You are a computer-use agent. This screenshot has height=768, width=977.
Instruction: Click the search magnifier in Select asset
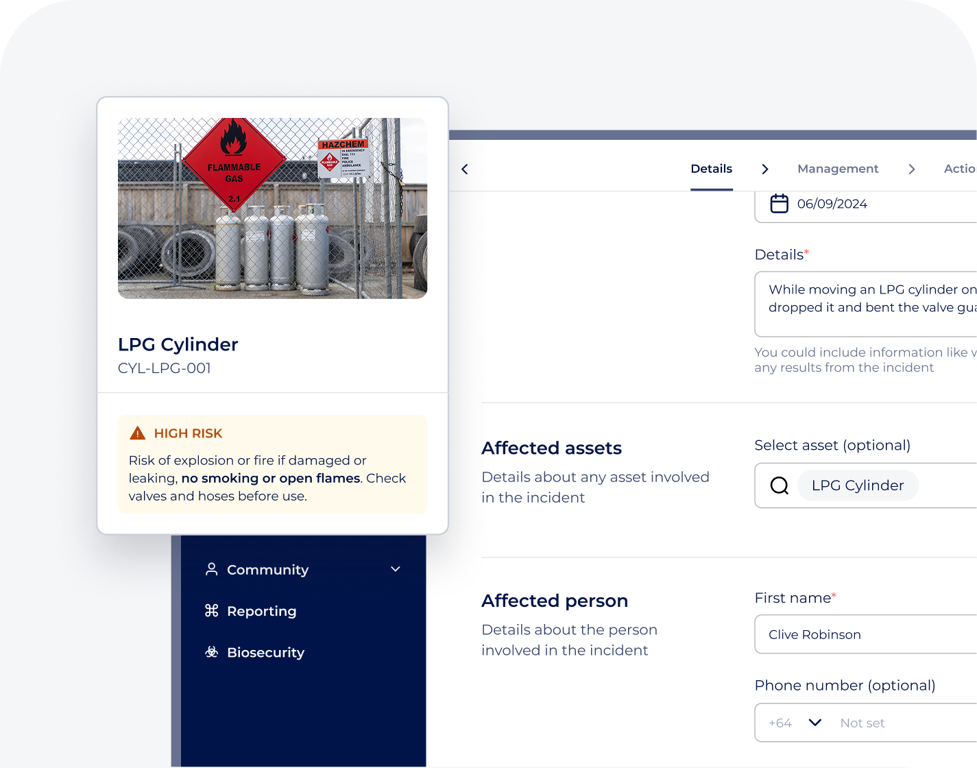click(779, 485)
